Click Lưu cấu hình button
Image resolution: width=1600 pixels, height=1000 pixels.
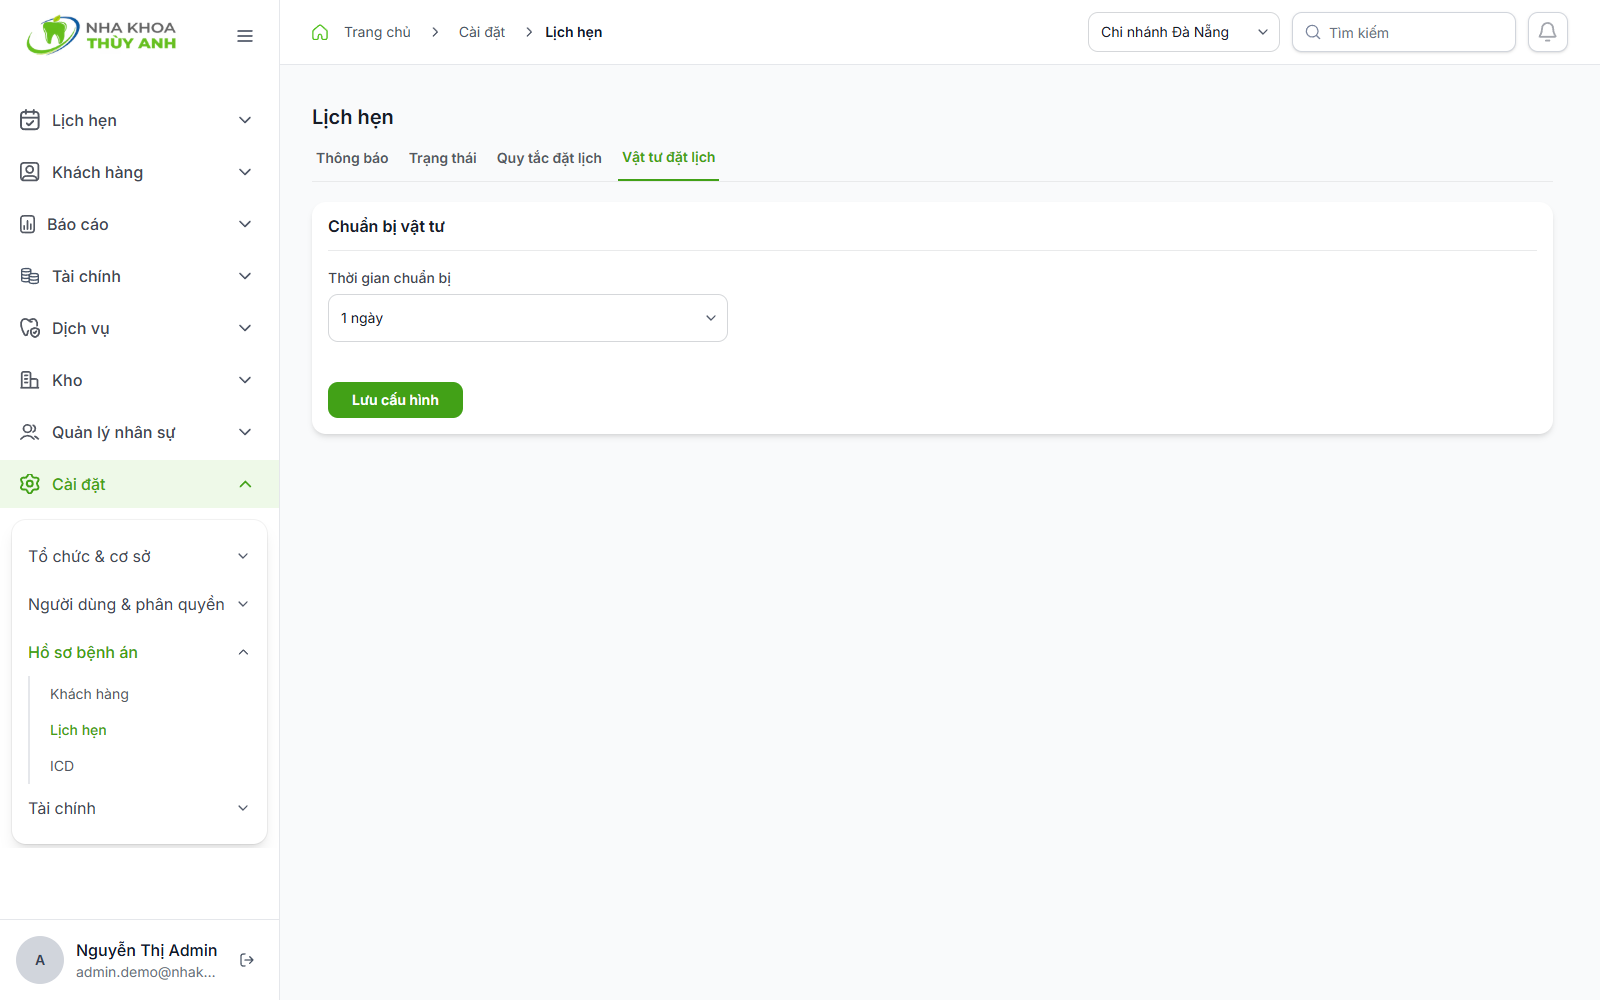coord(395,400)
